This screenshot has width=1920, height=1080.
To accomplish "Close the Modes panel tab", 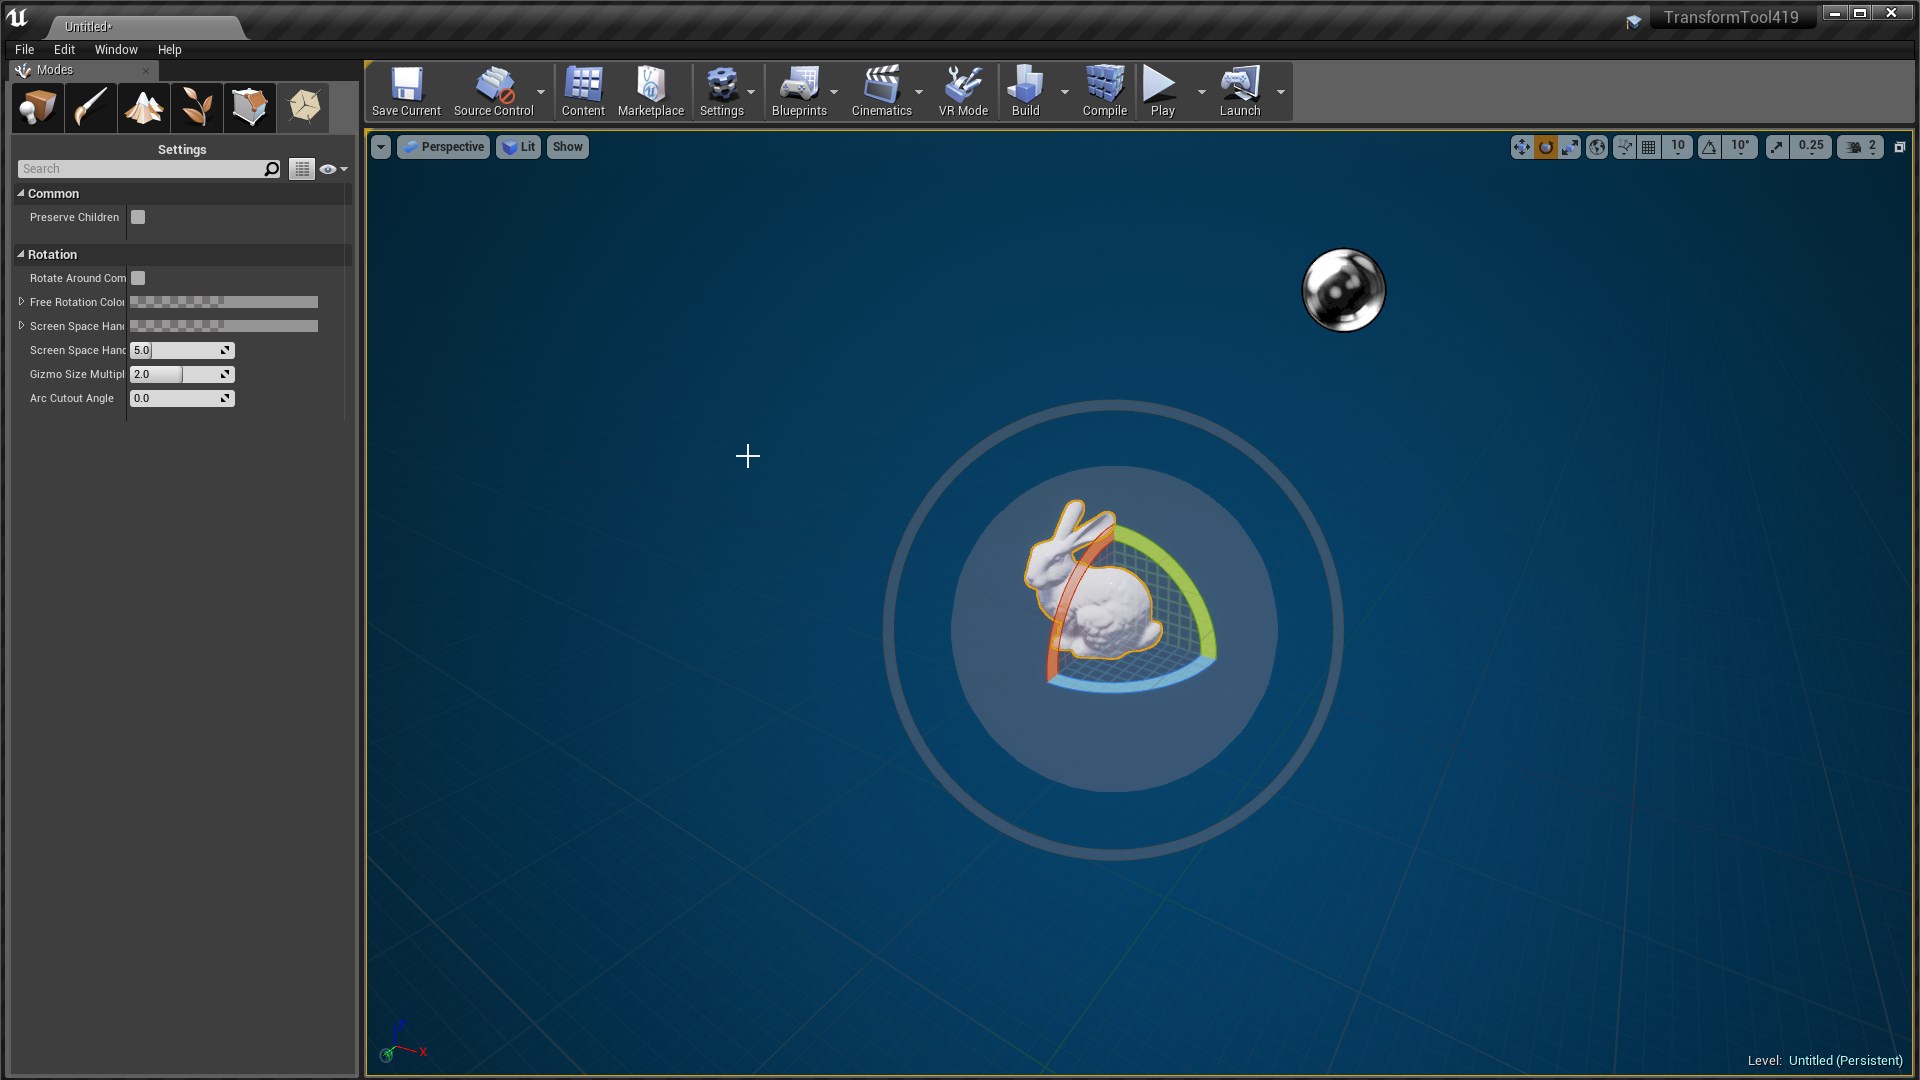I will coord(146,71).
